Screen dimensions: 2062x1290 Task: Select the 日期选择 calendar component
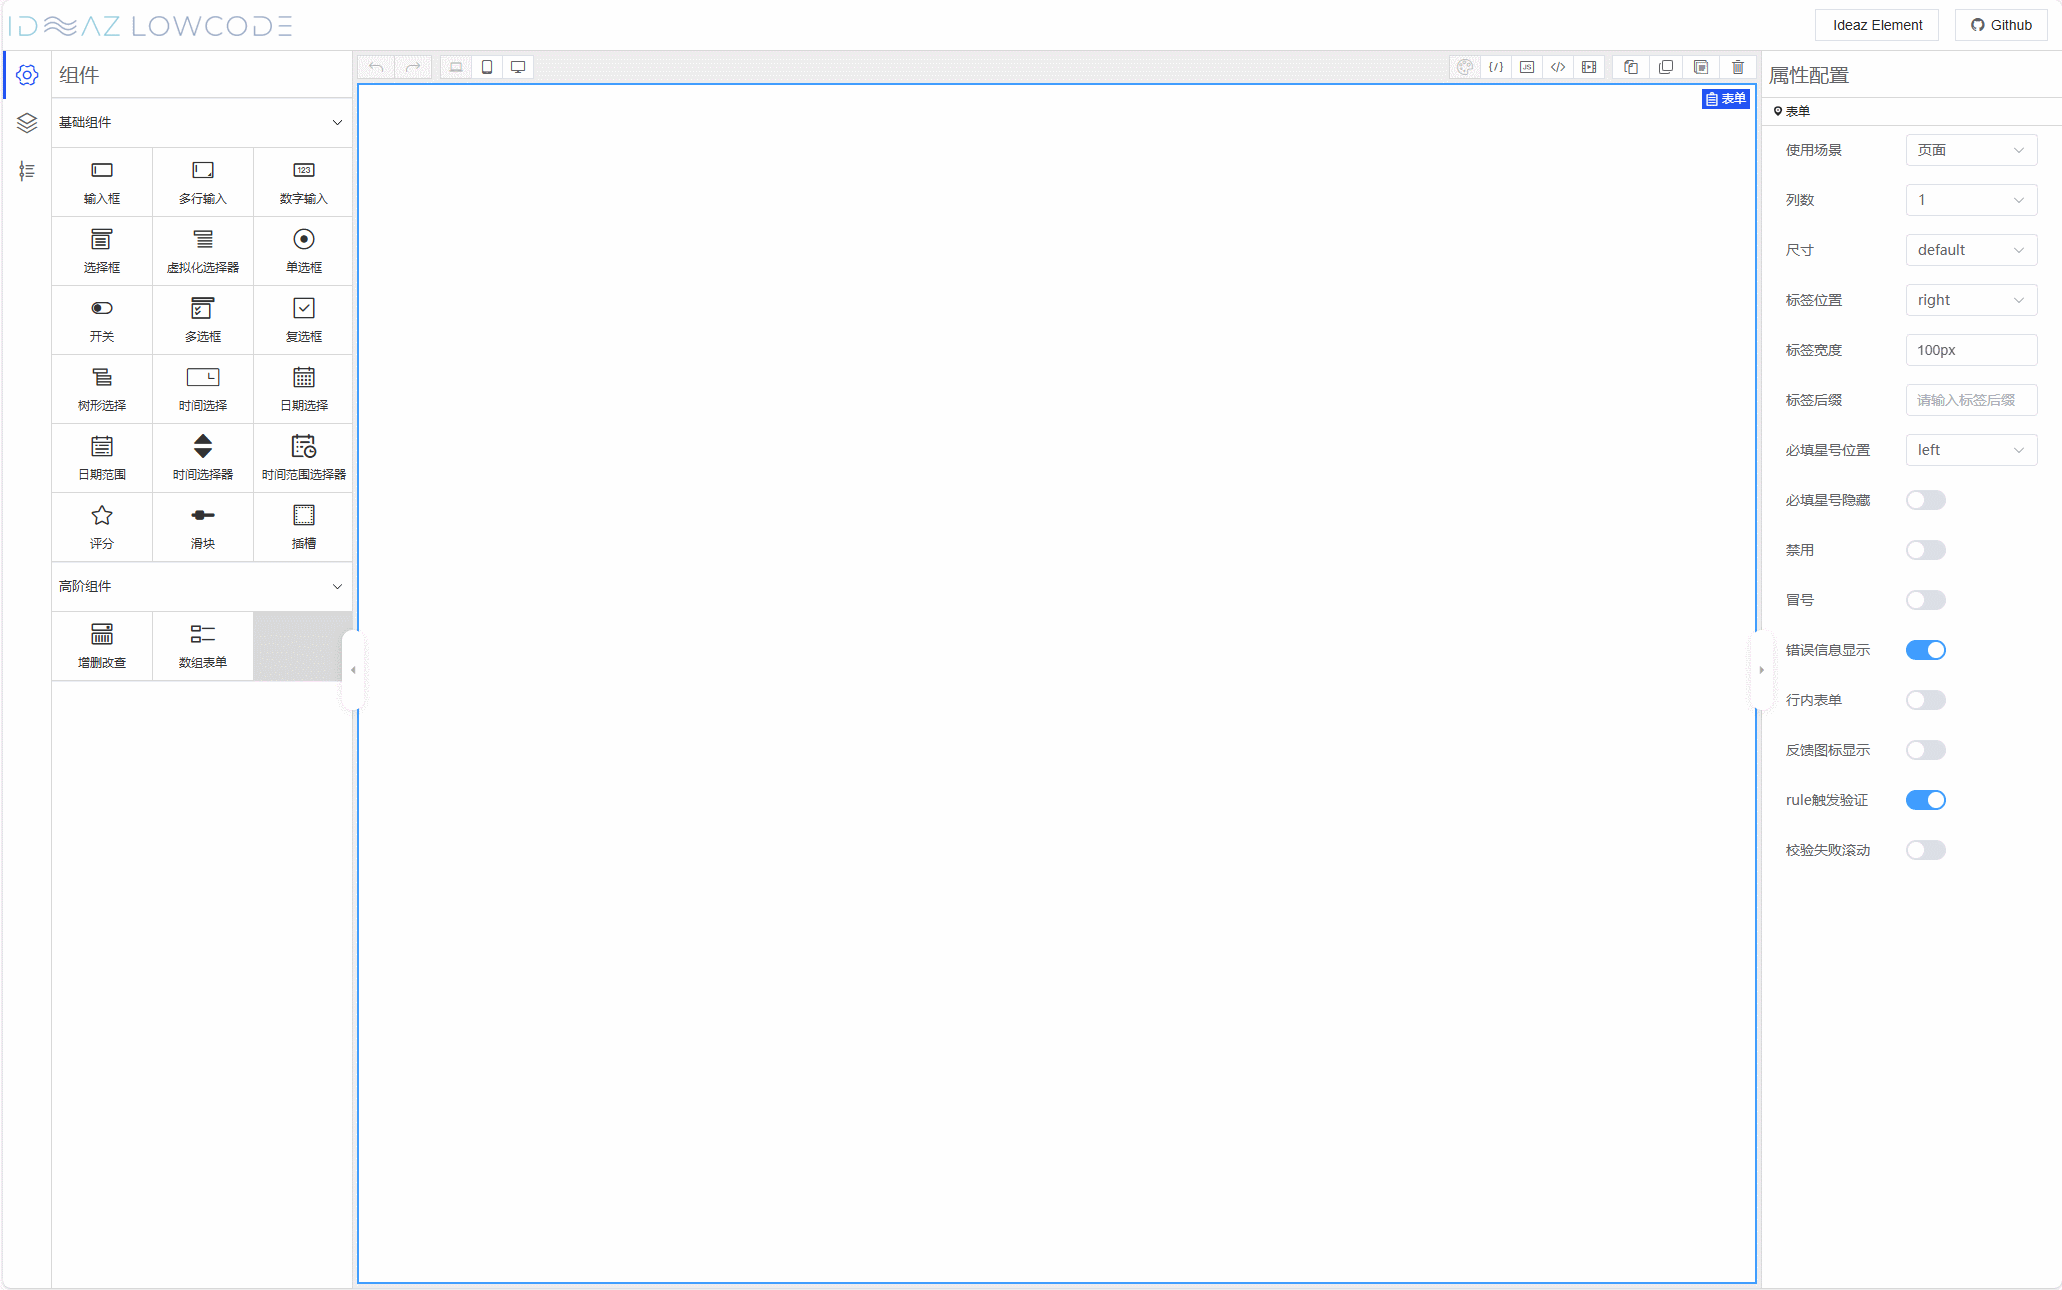303,388
